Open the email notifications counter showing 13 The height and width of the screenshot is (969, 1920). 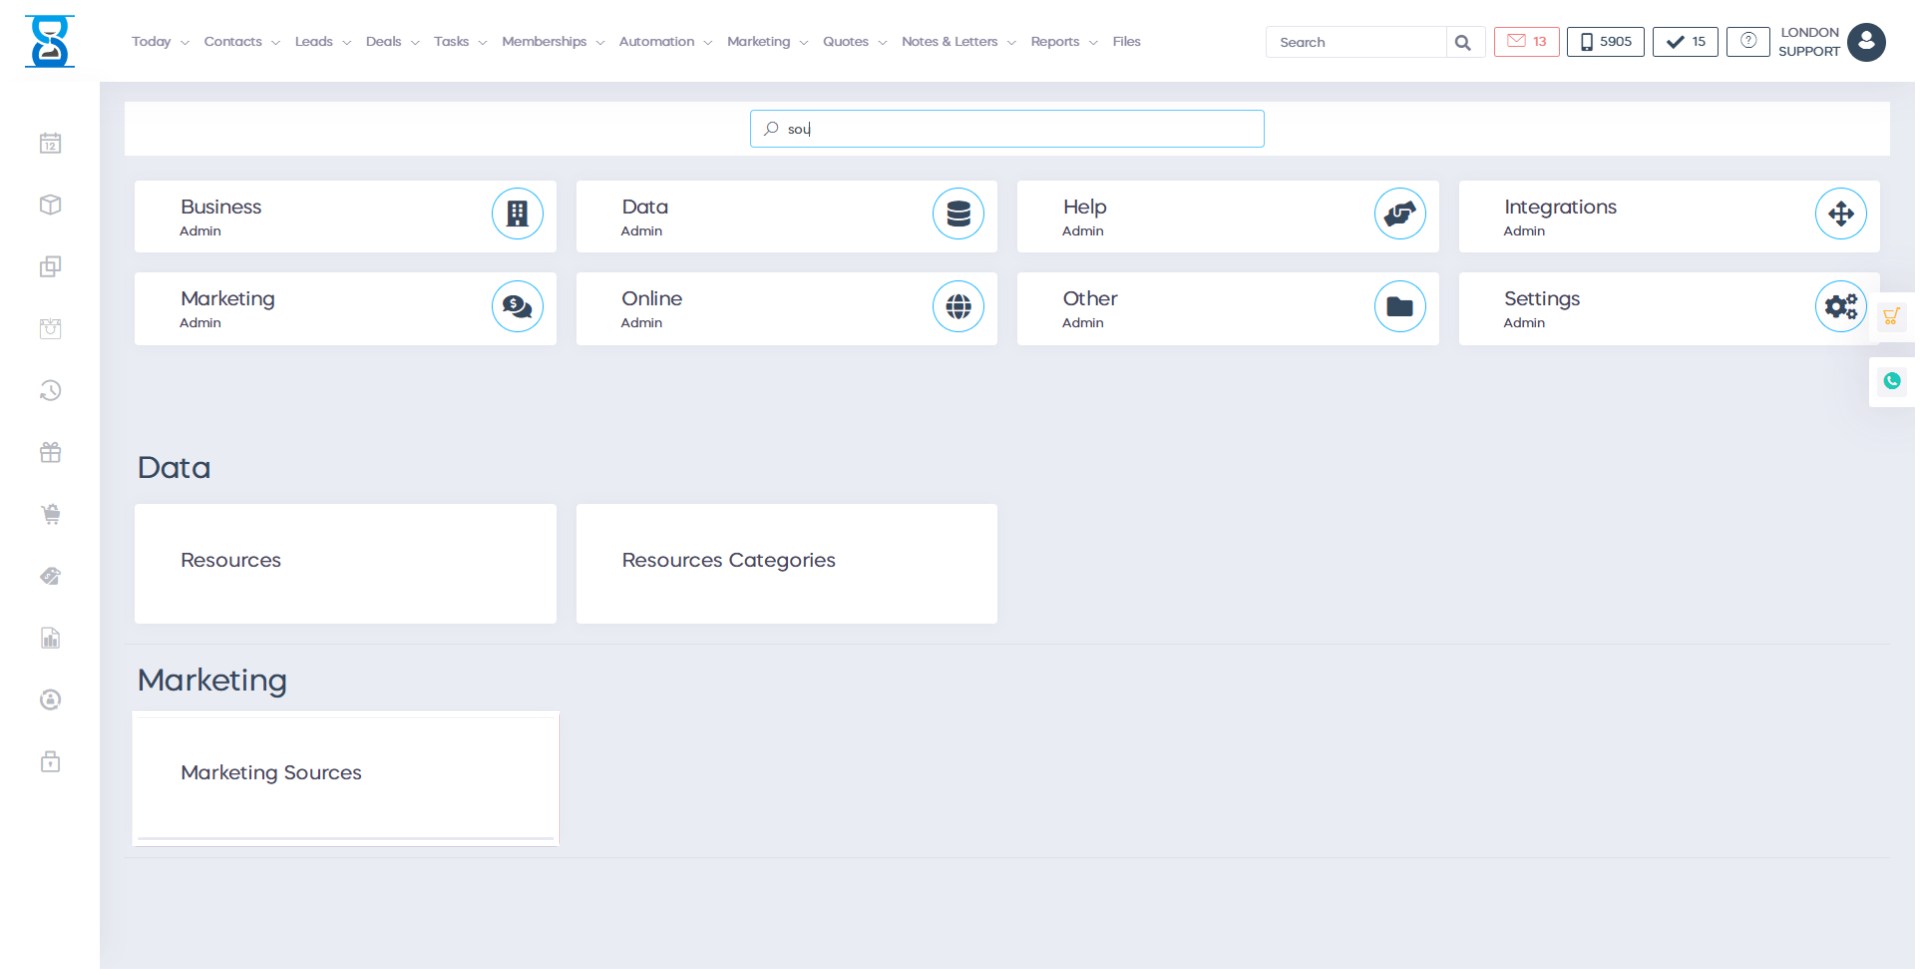point(1526,42)
